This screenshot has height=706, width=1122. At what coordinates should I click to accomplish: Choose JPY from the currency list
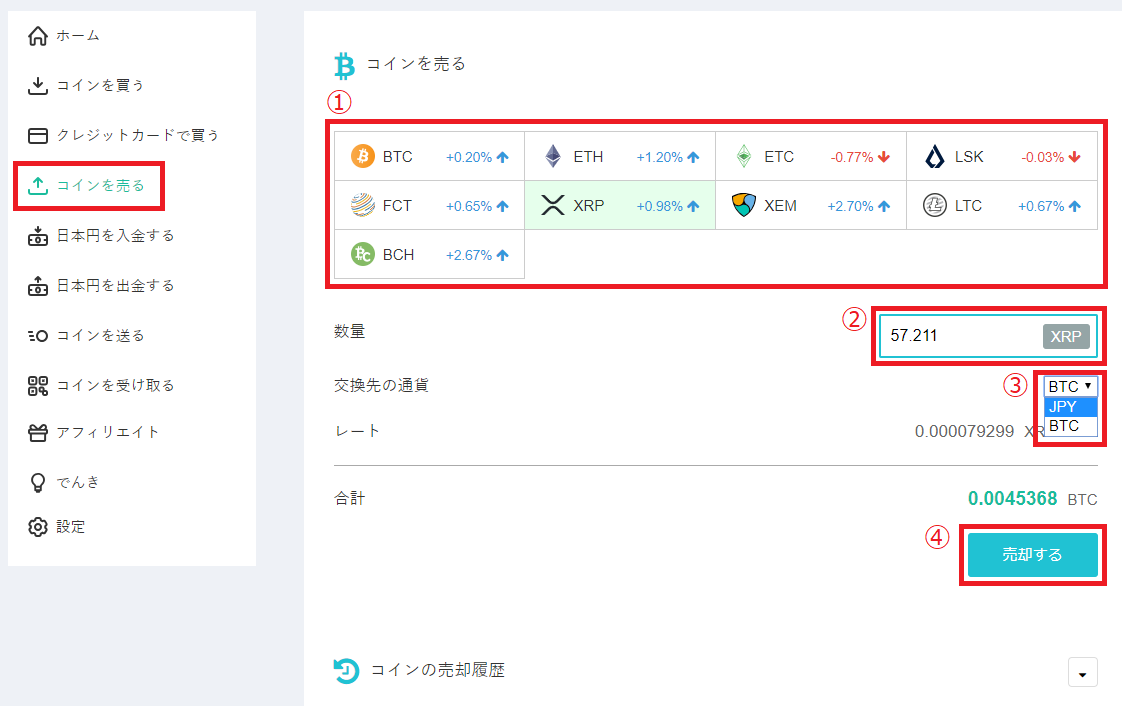tap(1070, 406)
